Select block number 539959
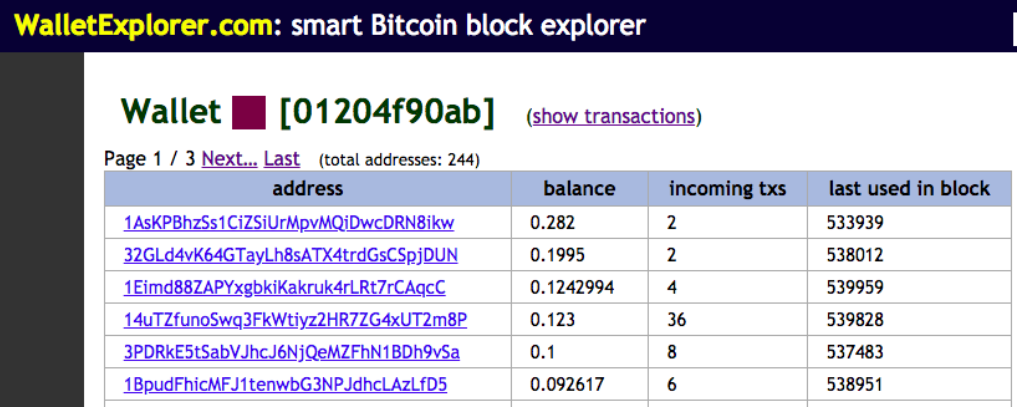 [855, 288]
